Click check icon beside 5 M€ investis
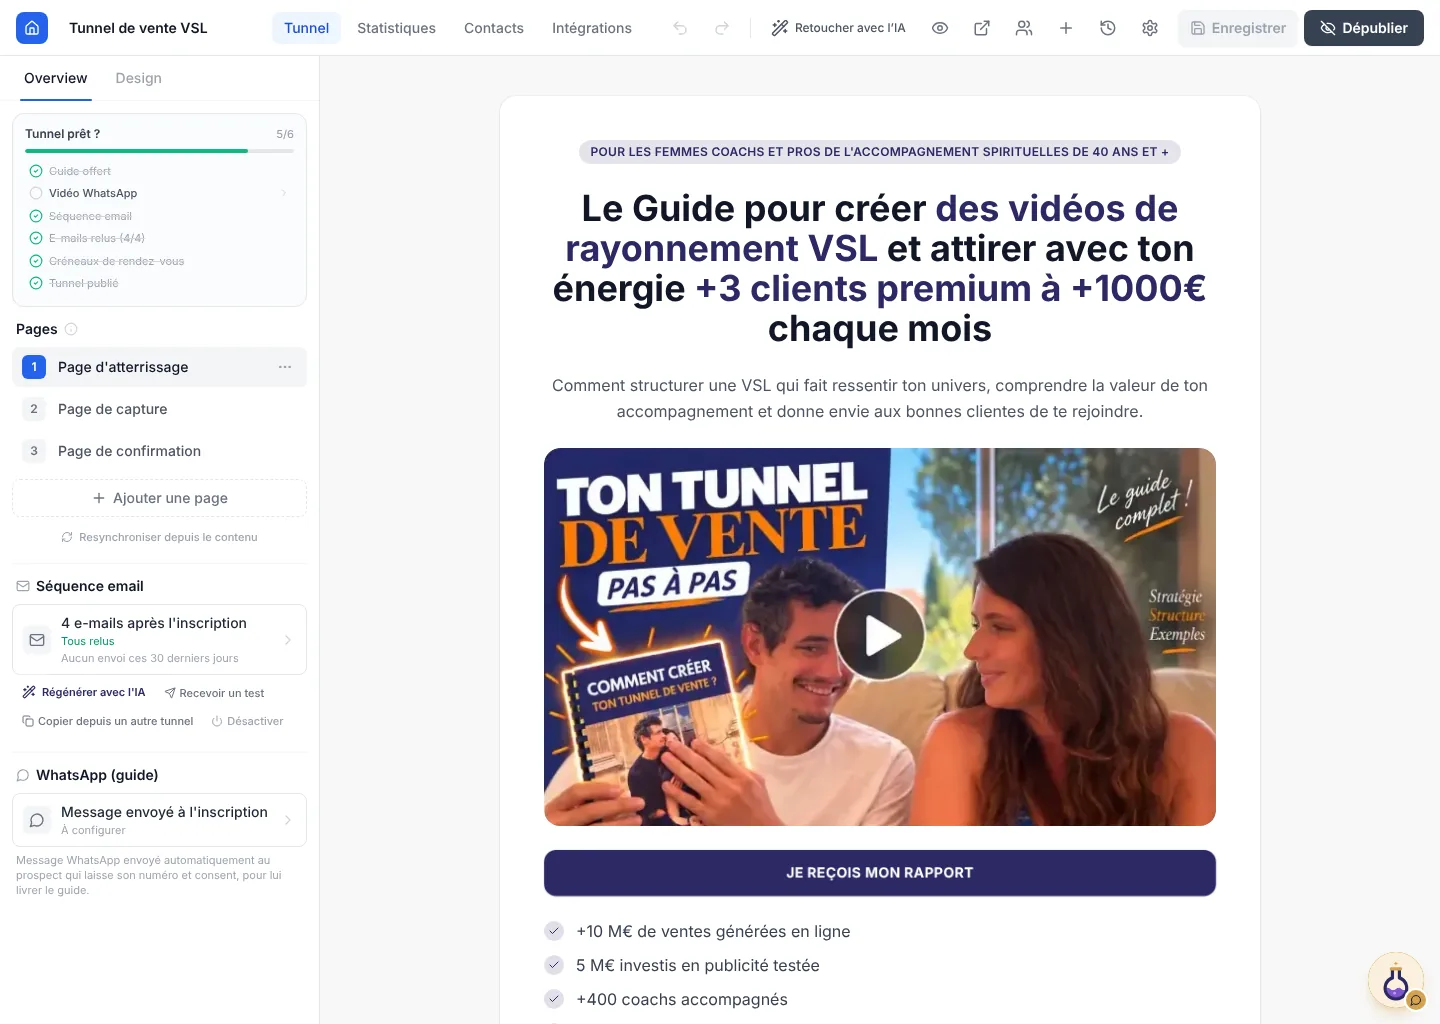The image size is (1440, 1024). pos(554,965)
